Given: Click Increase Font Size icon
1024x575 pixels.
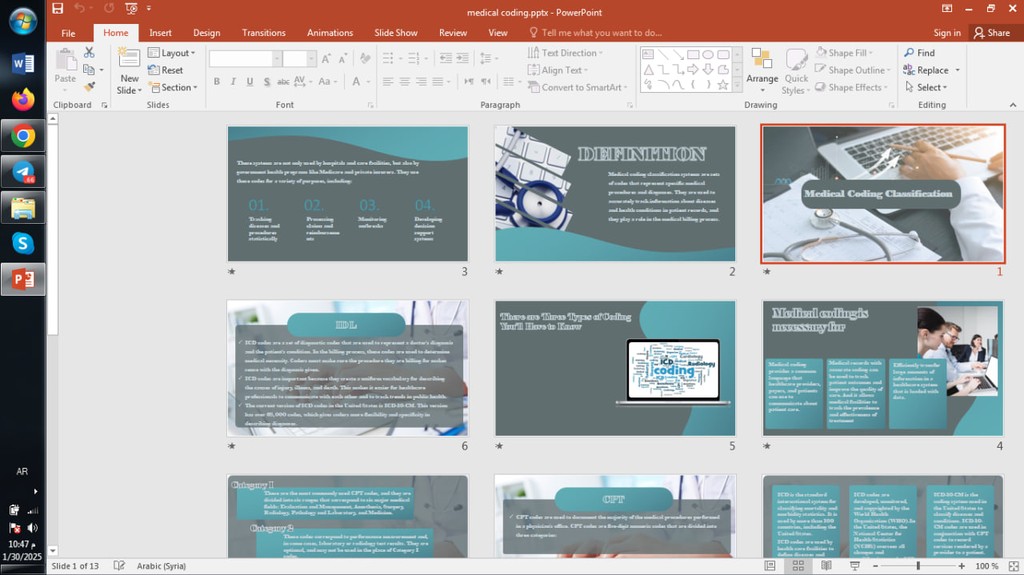Looking at the screenshot, I should tap(326, 59).
